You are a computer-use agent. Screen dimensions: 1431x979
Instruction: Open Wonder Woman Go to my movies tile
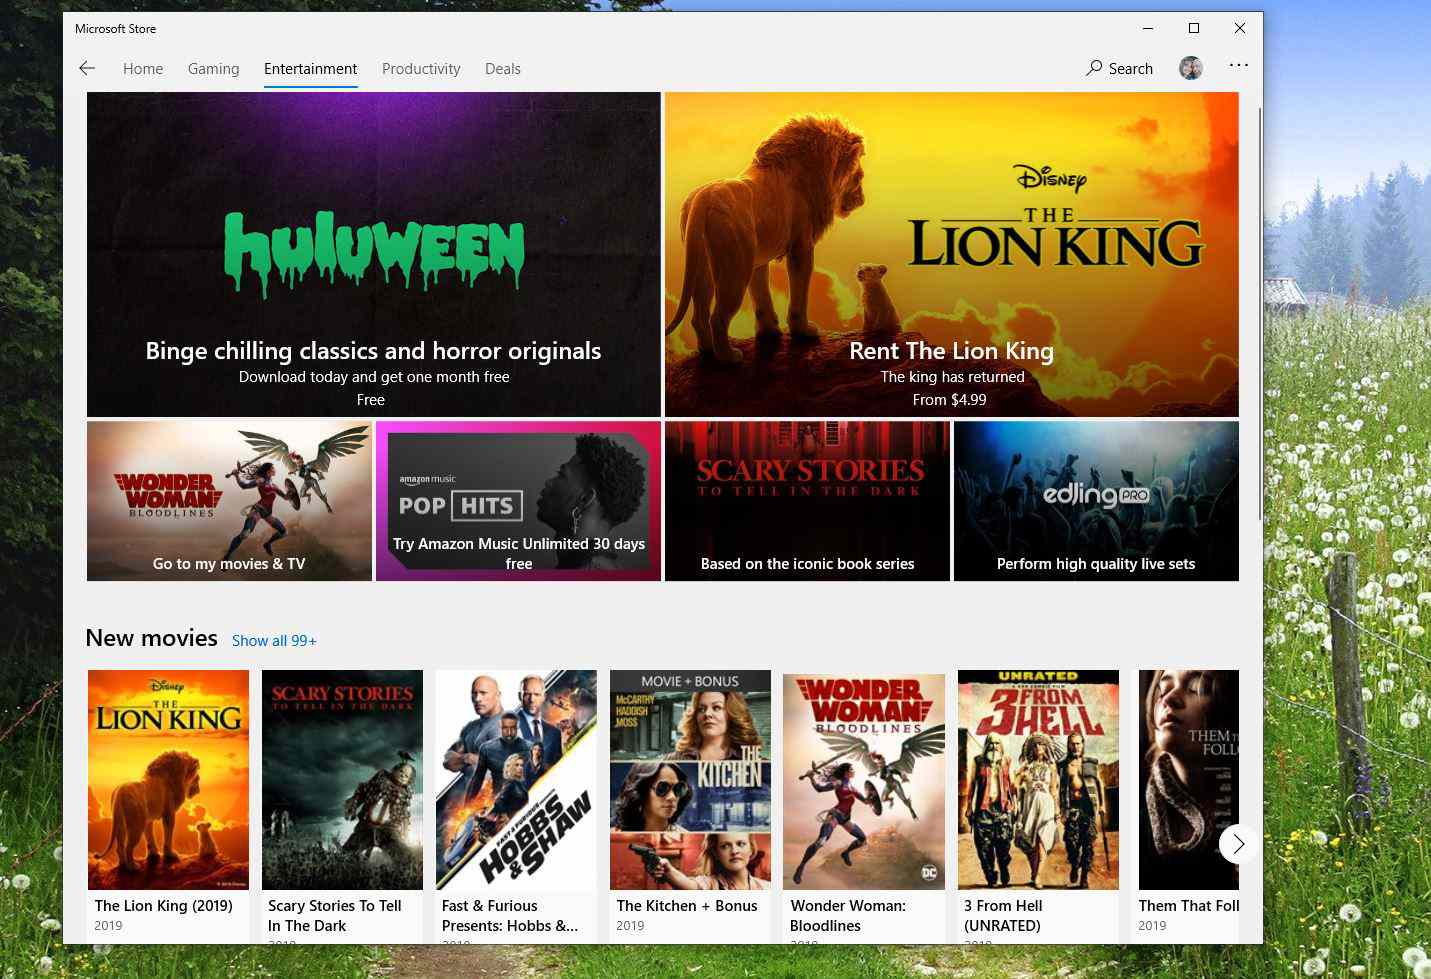pyautogui.click(x=229, y=501)
